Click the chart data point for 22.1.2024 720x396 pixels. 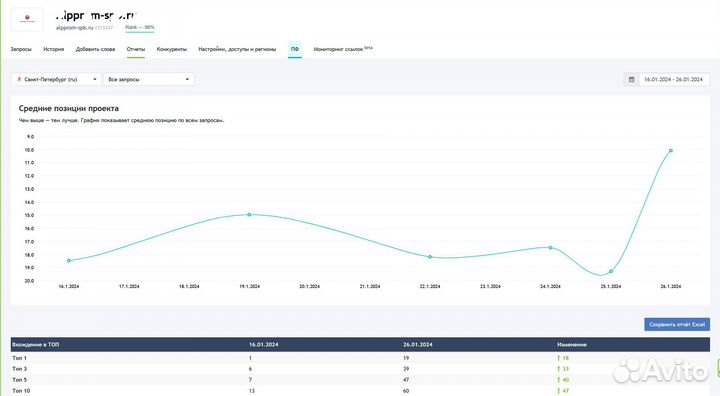pos(430,257)
